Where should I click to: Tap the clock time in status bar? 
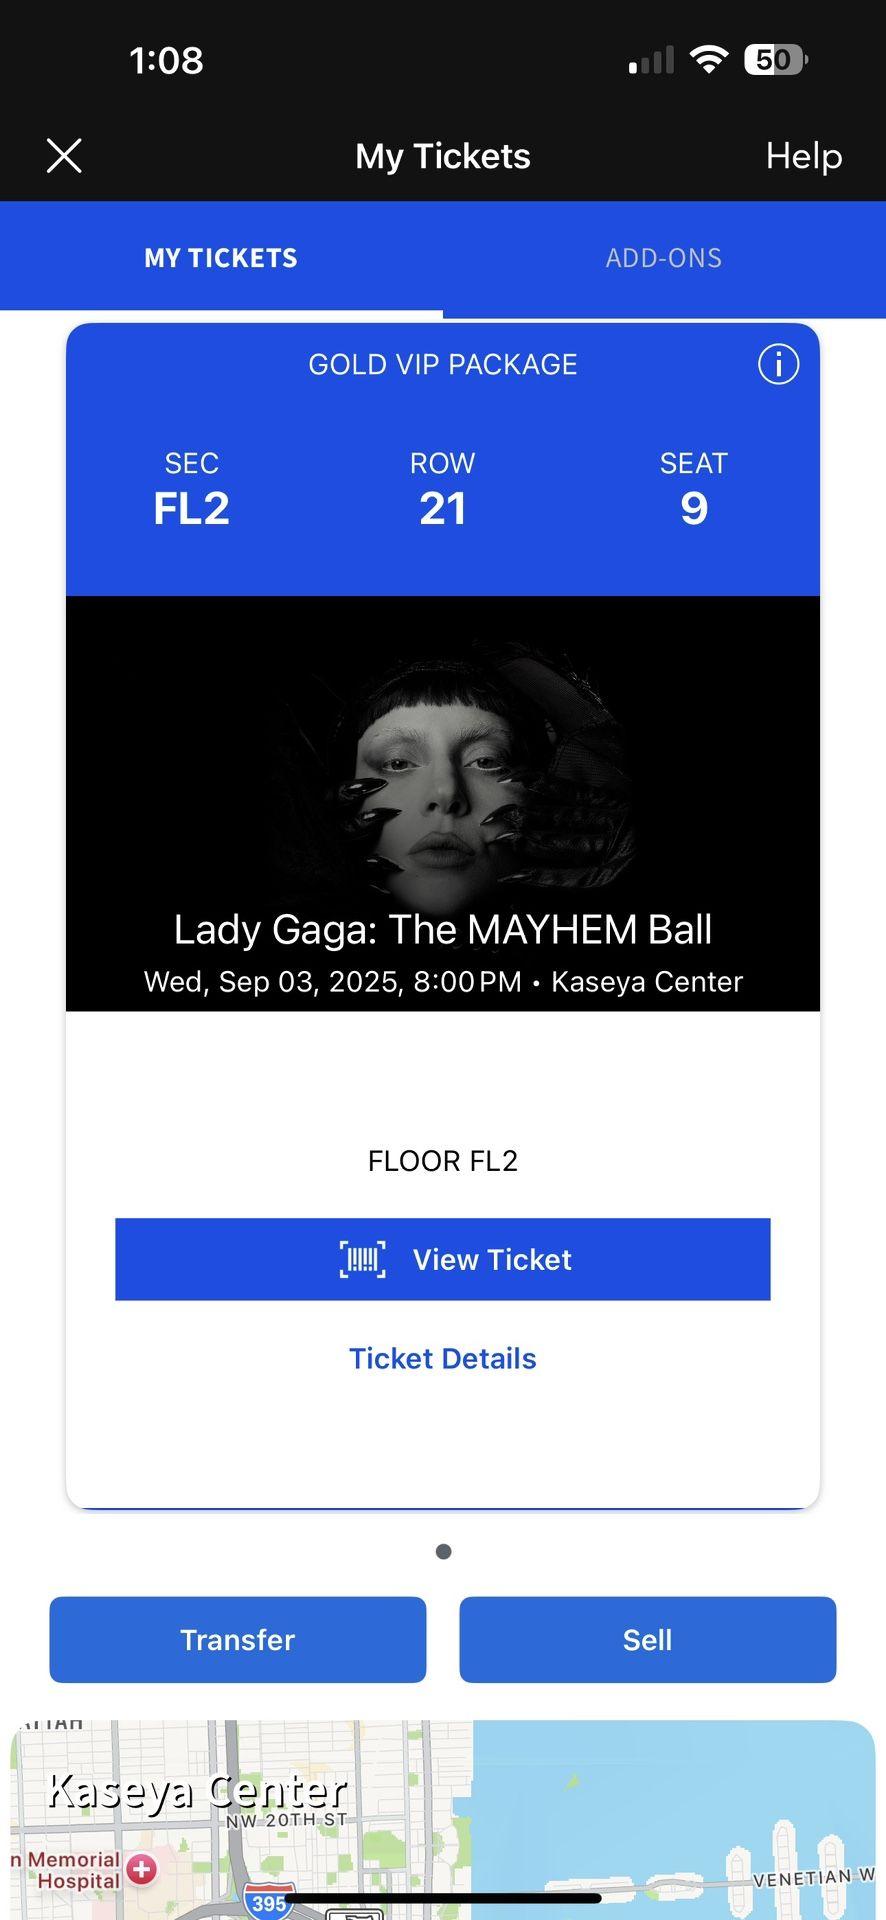(166, 61)
